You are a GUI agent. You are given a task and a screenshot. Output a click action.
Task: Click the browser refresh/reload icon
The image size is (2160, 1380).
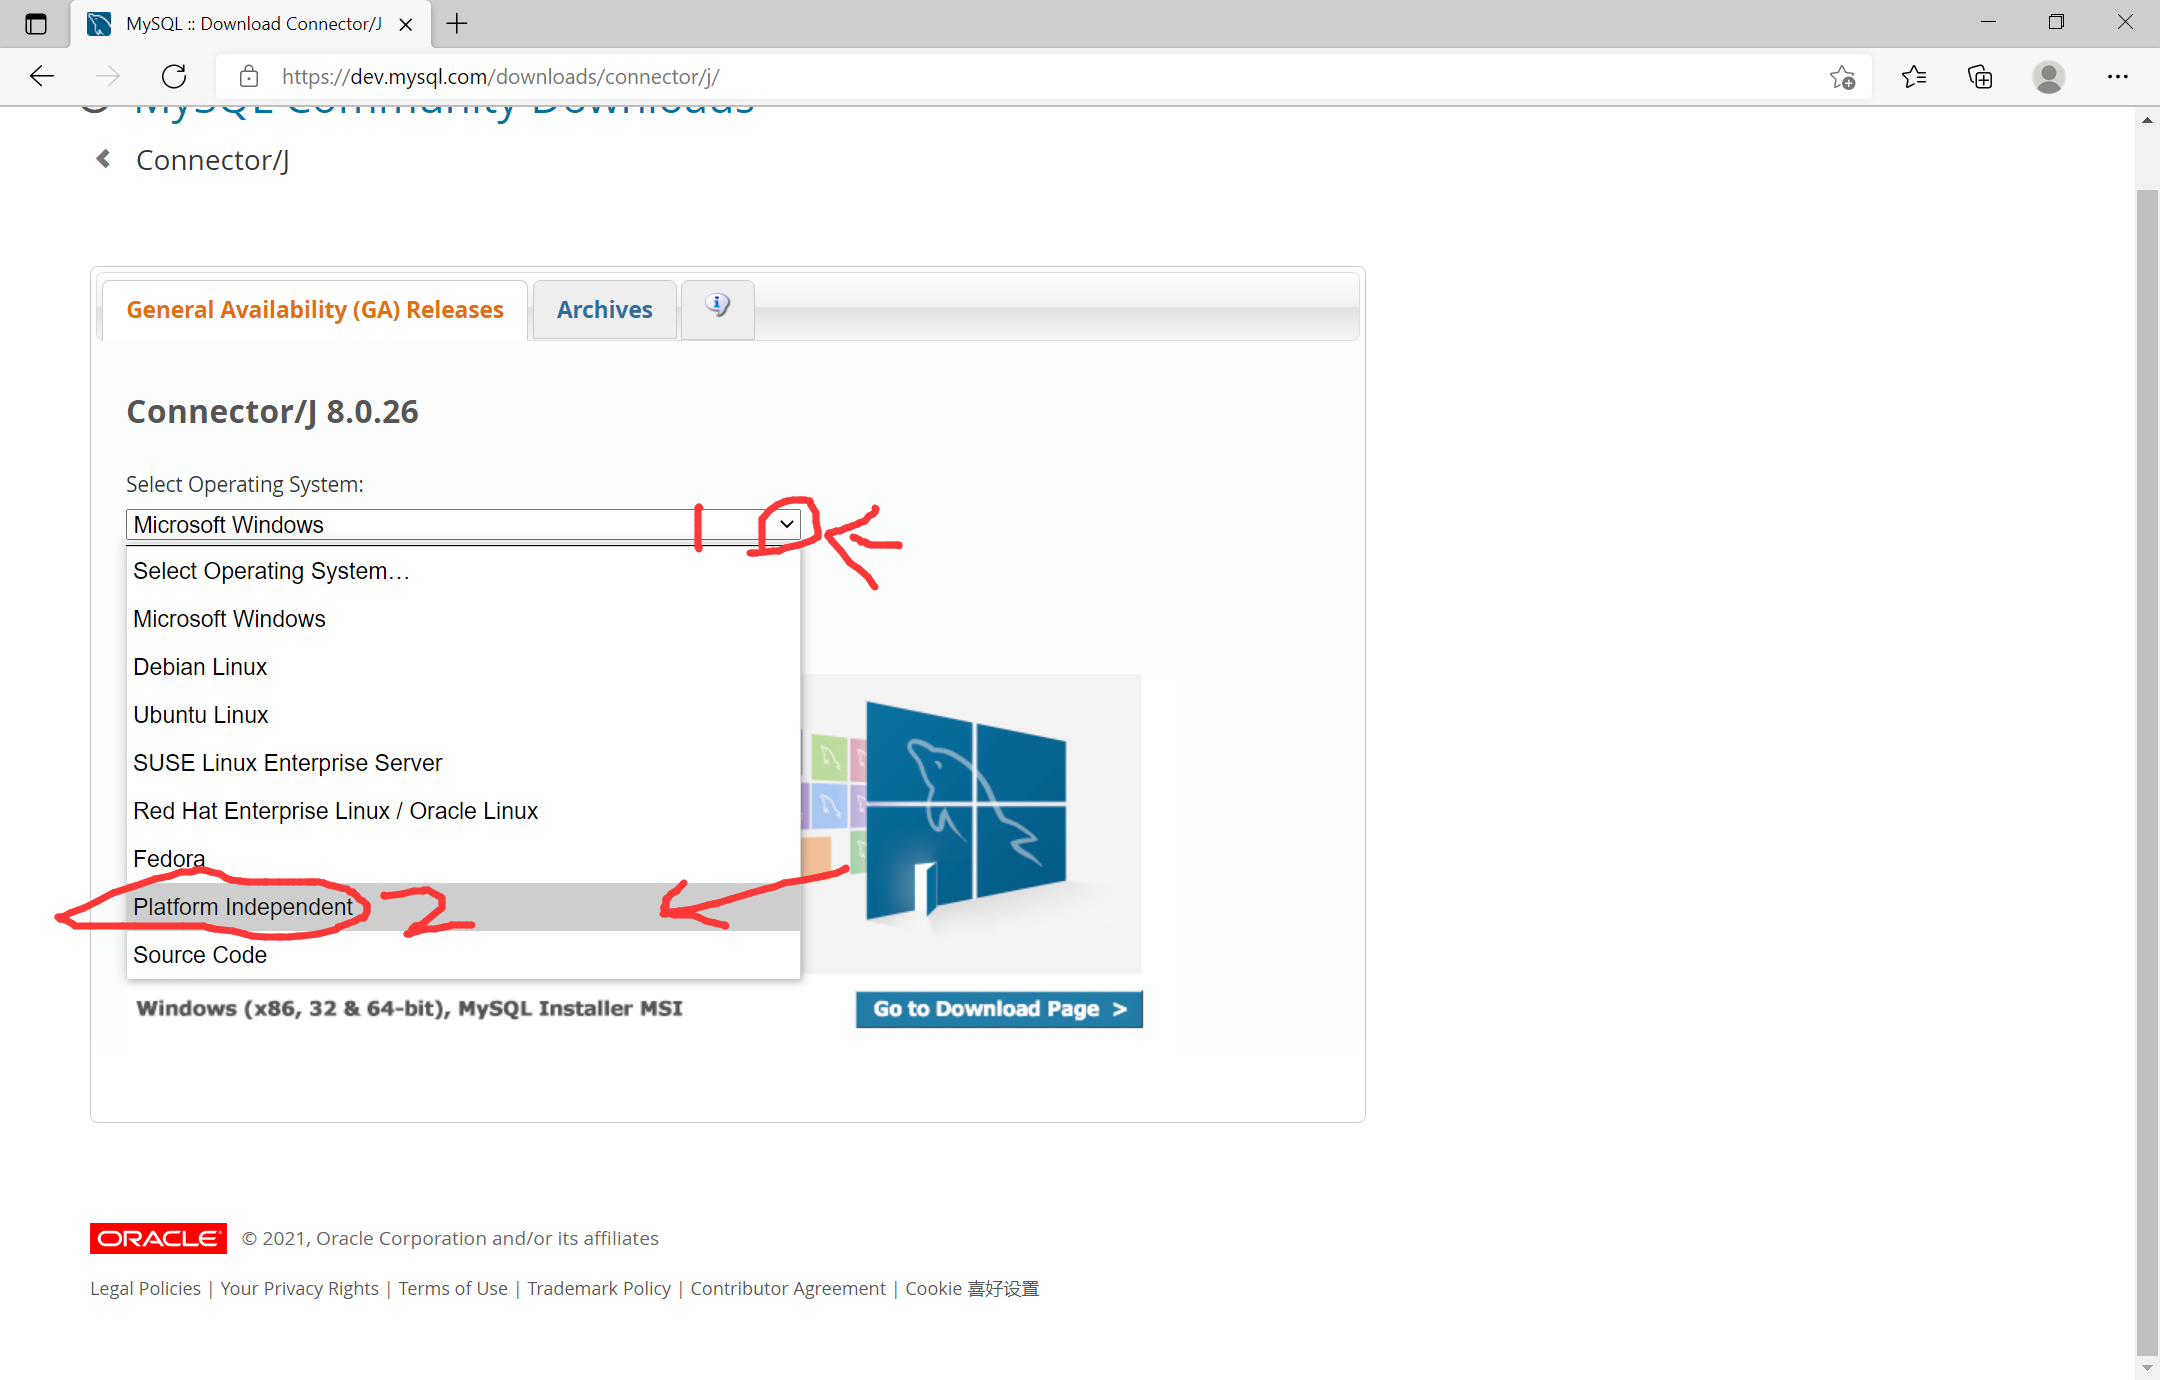(175, 76)
